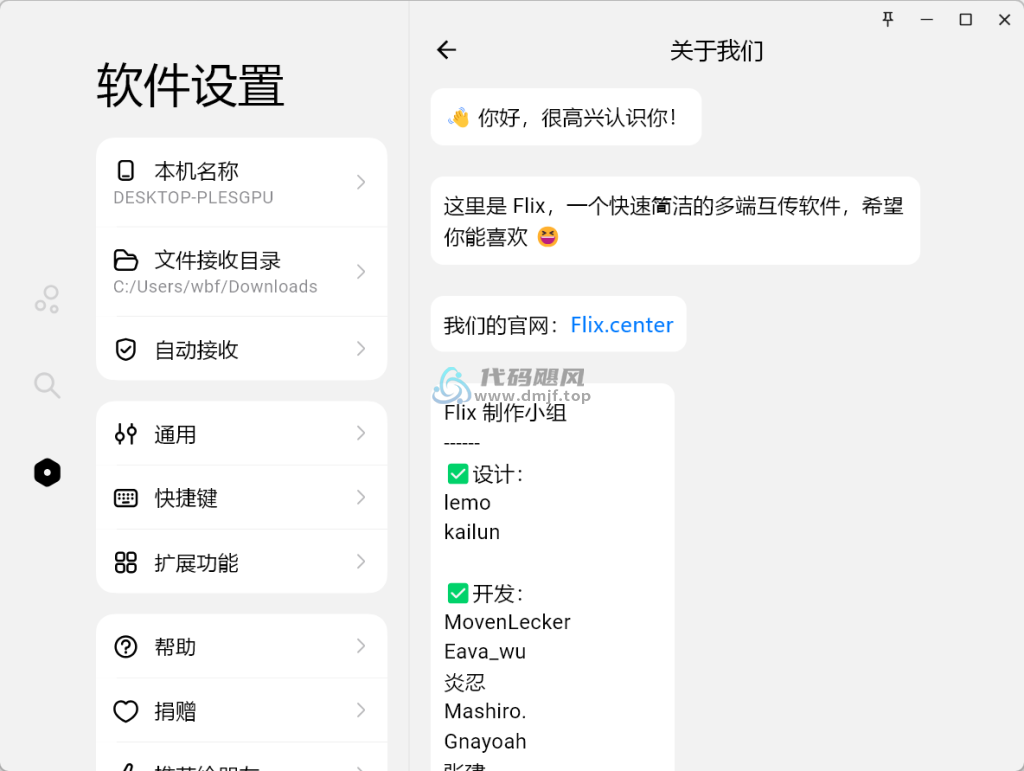Click the keyboard icon beside 快捷键

pyautogui.click(x=125, y=498)
